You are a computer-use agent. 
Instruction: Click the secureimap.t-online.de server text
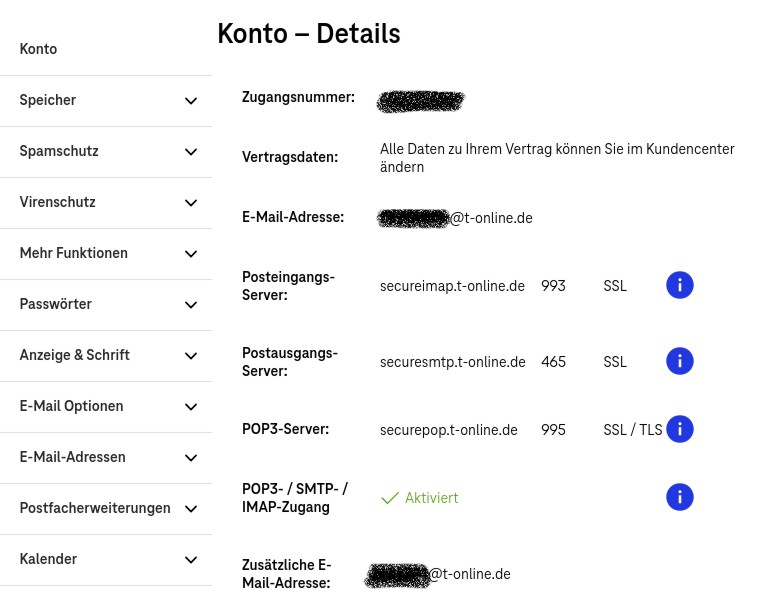point(452,286)
